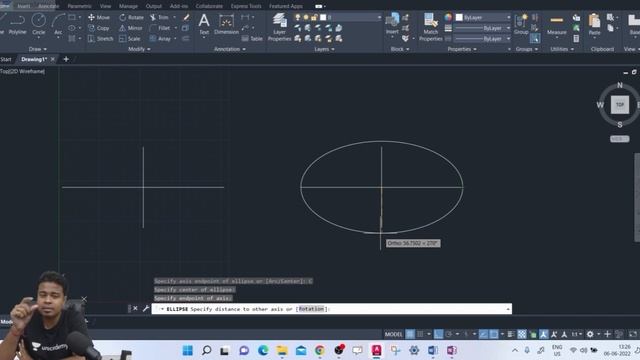Expand the Properties panel
640x360 pixels.
tap(462, 49)
